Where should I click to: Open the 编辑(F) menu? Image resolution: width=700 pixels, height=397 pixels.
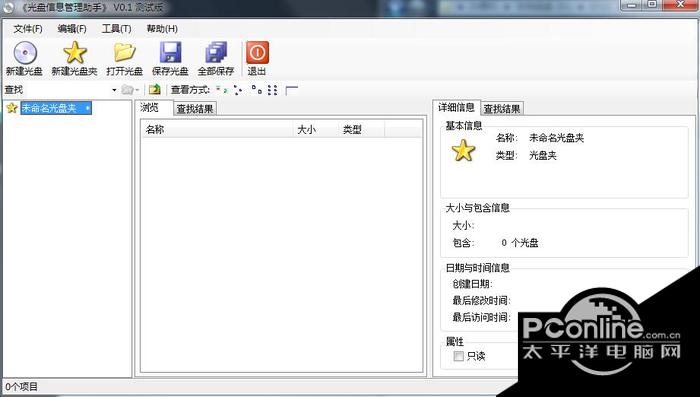pyautogui.click(x=72, y=29)
